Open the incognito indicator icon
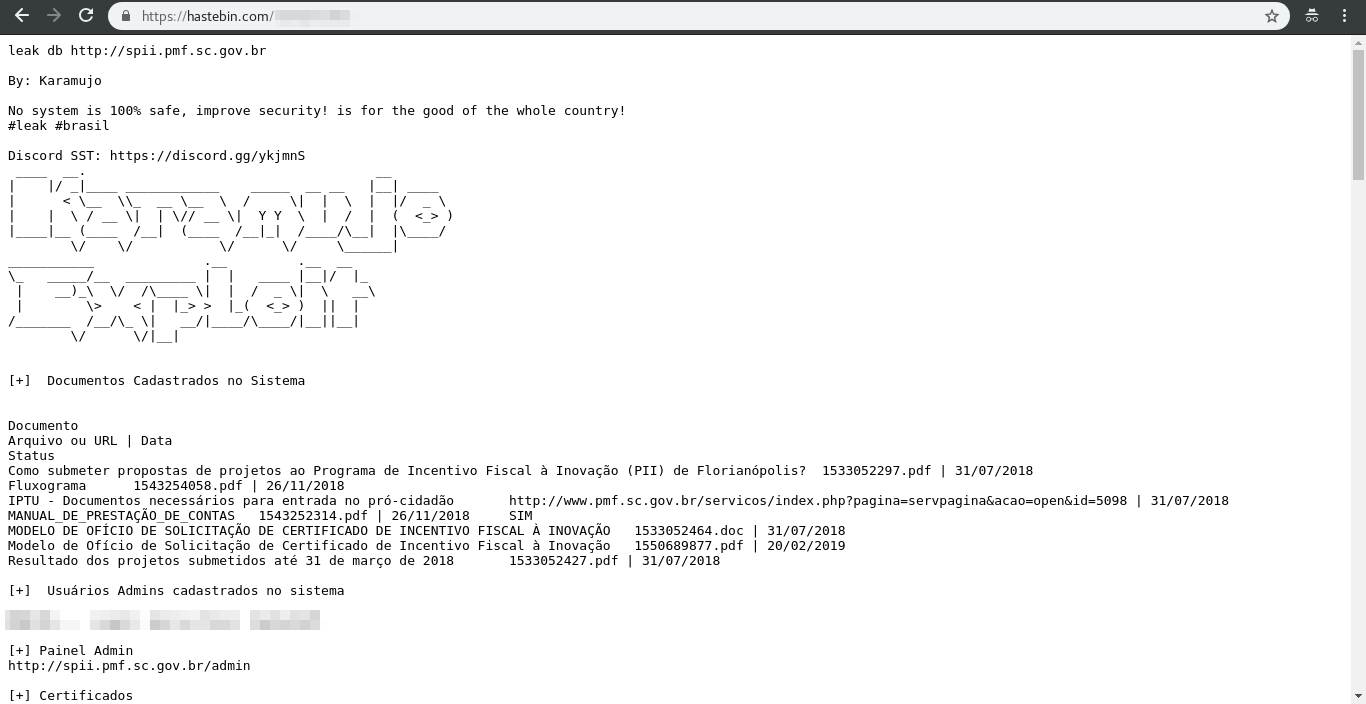The height and width of the screenshot is (704, 1366). pos(1312,16)
